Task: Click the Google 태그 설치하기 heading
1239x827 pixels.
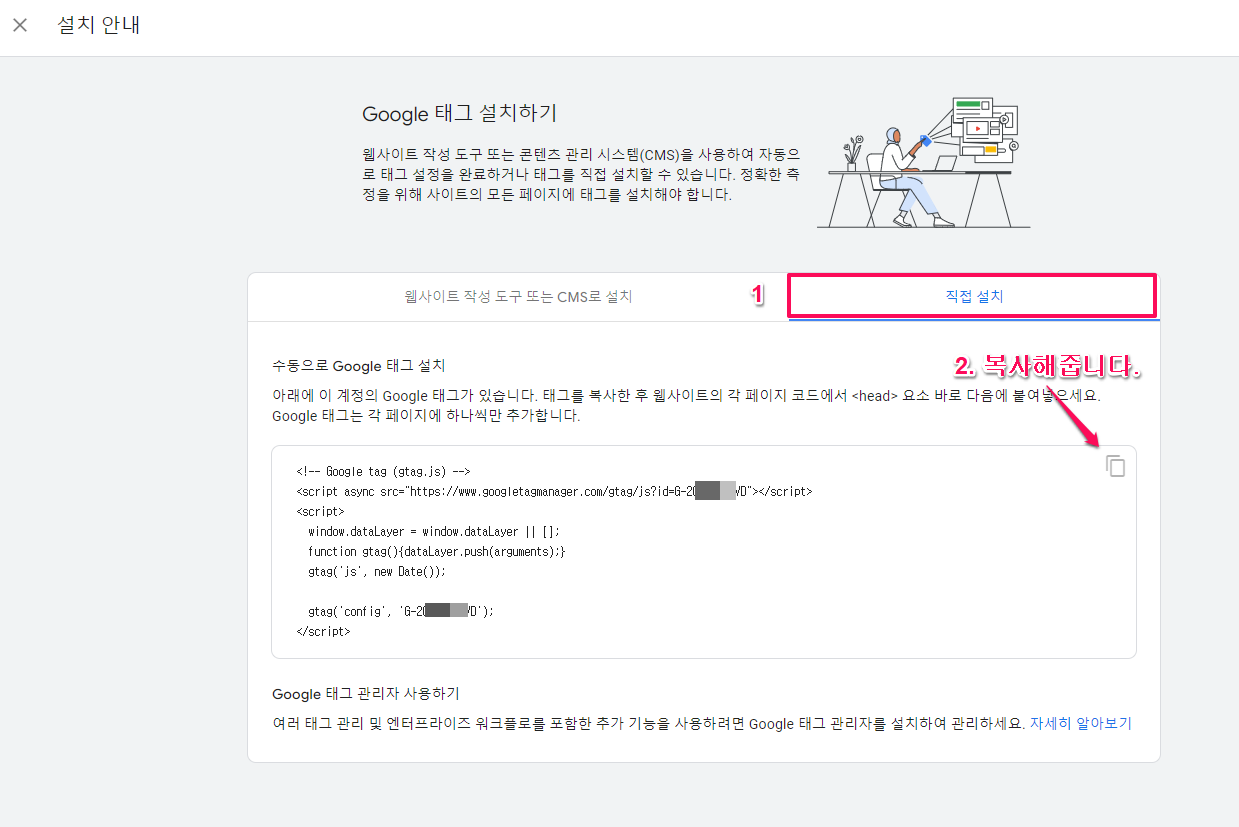Action: pos(460,114)
